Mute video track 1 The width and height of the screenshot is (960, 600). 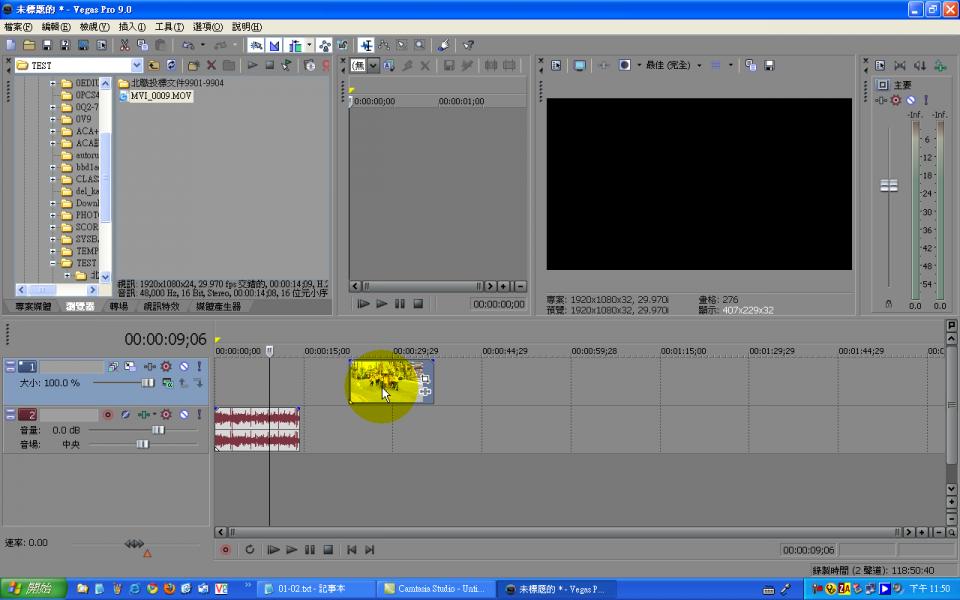tap(183, 367)
